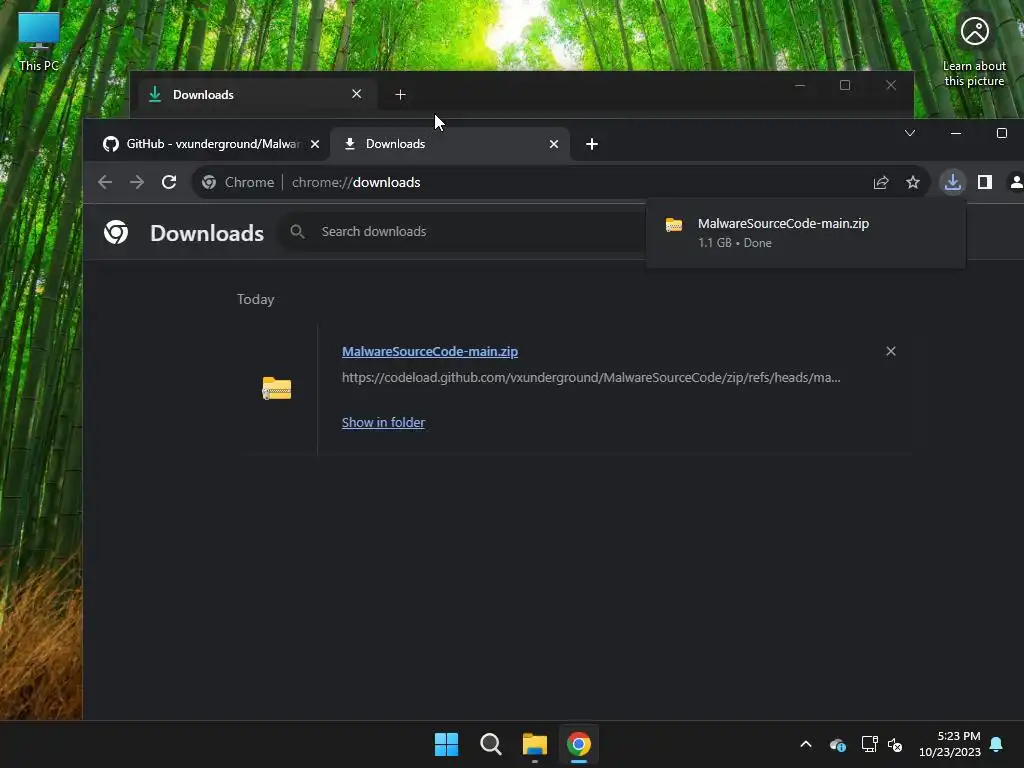
Task: Open MalwareSourceCode-main.zip from the download popup
Action: click(x=783, y=223)
